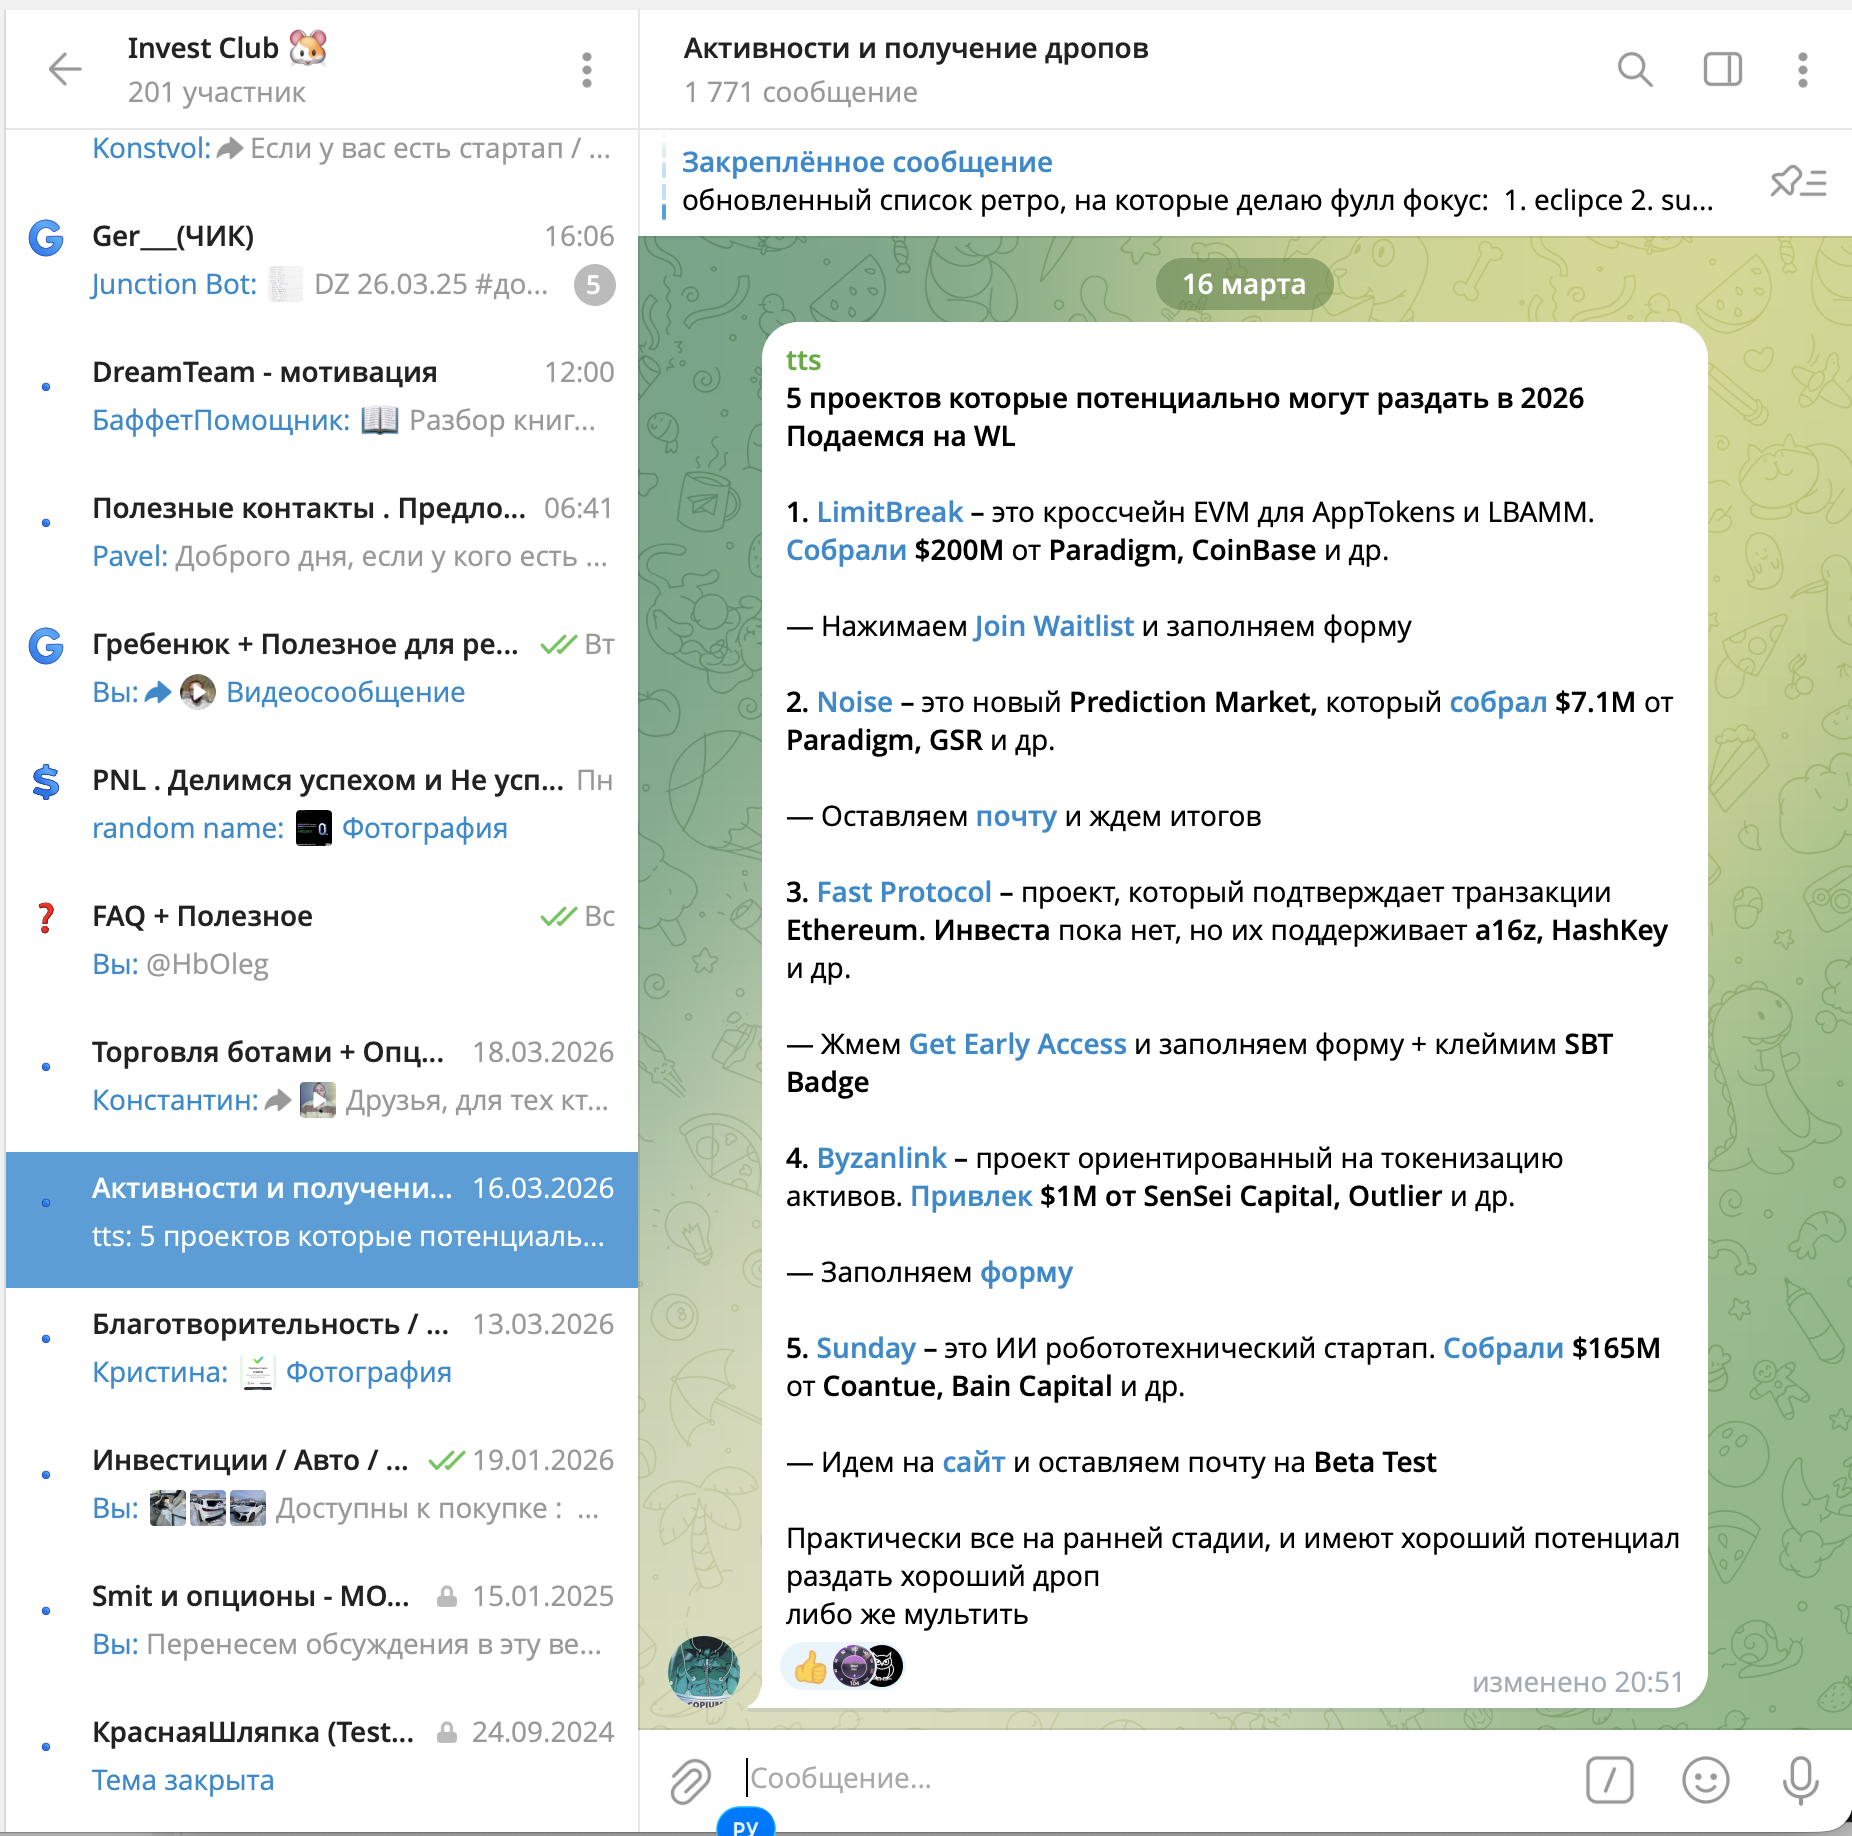Toggle the middle emoji reaction on the message
Viewport: 1852px width, 1836px height.
point(852,1668)
